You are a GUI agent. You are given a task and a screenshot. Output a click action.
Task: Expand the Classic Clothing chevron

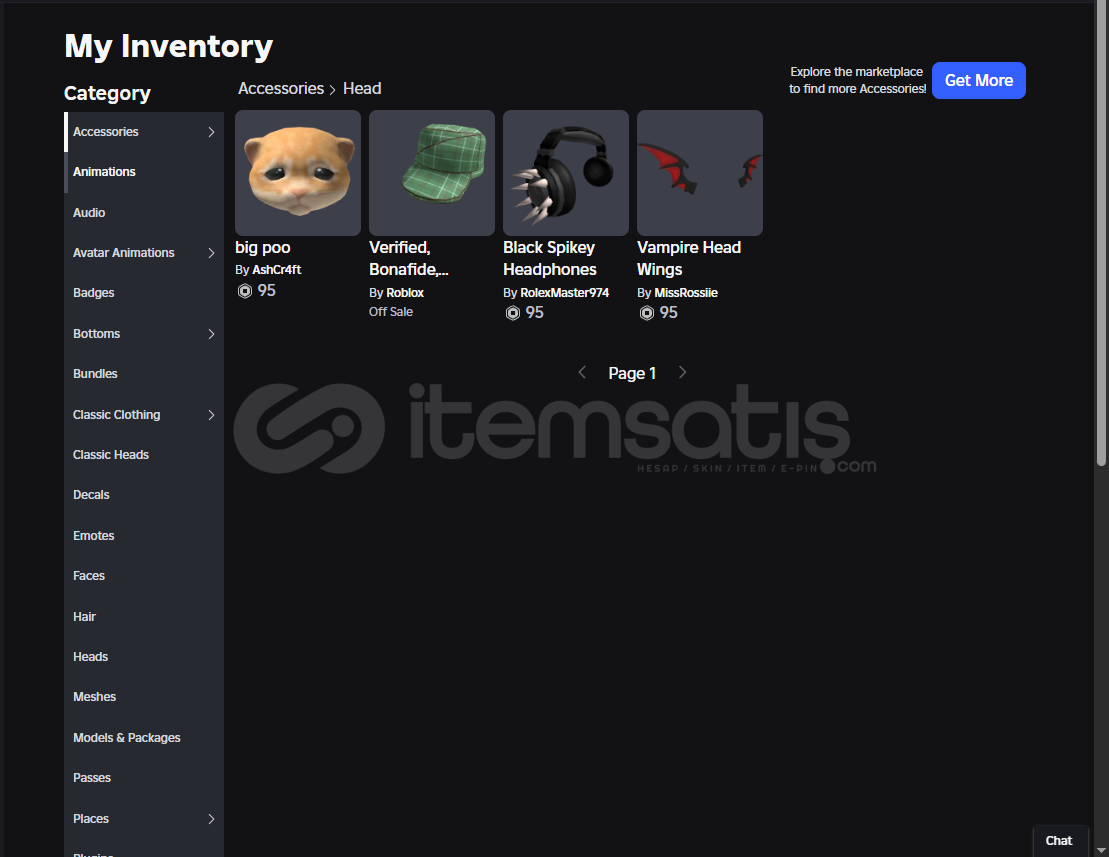click(x=211, y=415)
